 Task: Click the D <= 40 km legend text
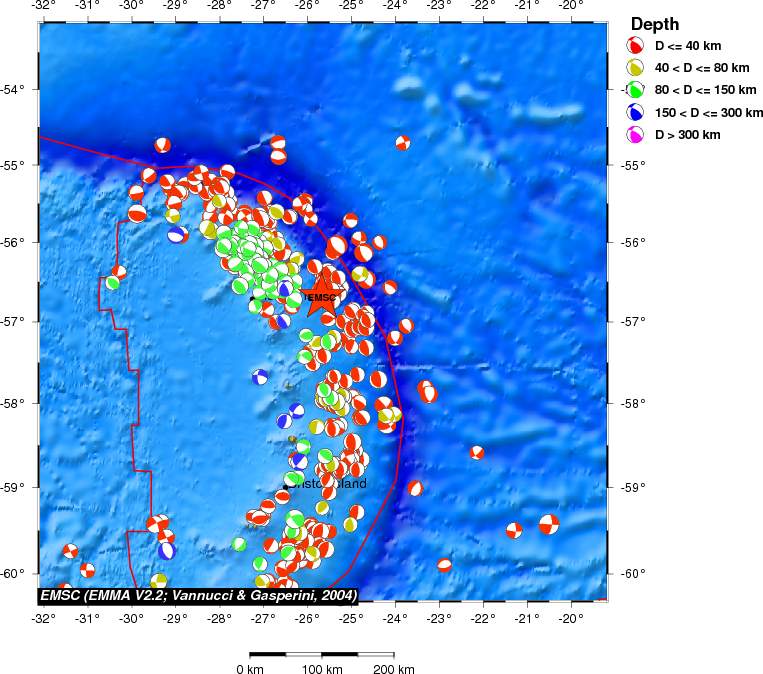pos(688,46)
